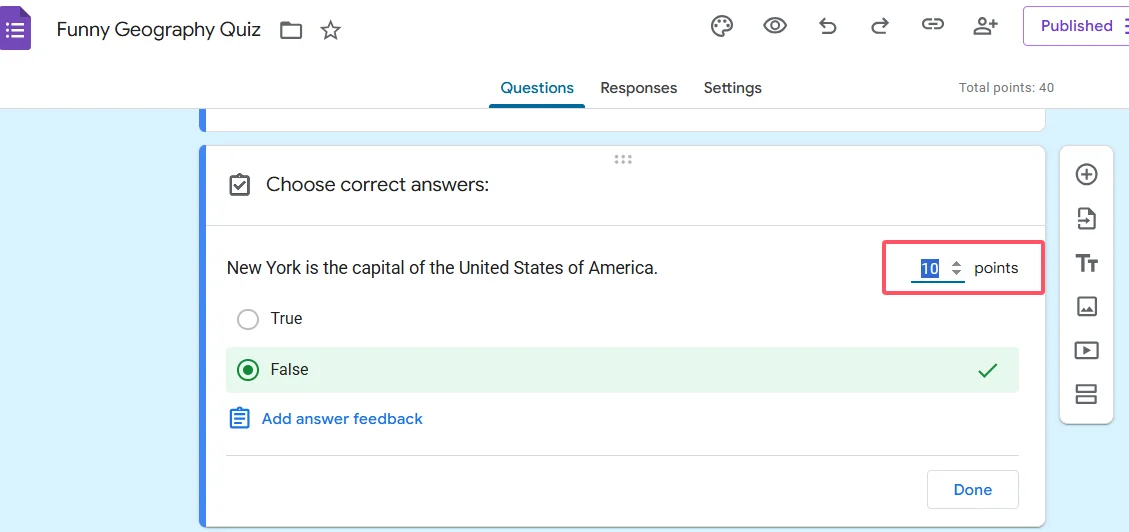Preview the form with eye icon
The image size is (1129, 532).
(775, 27)
